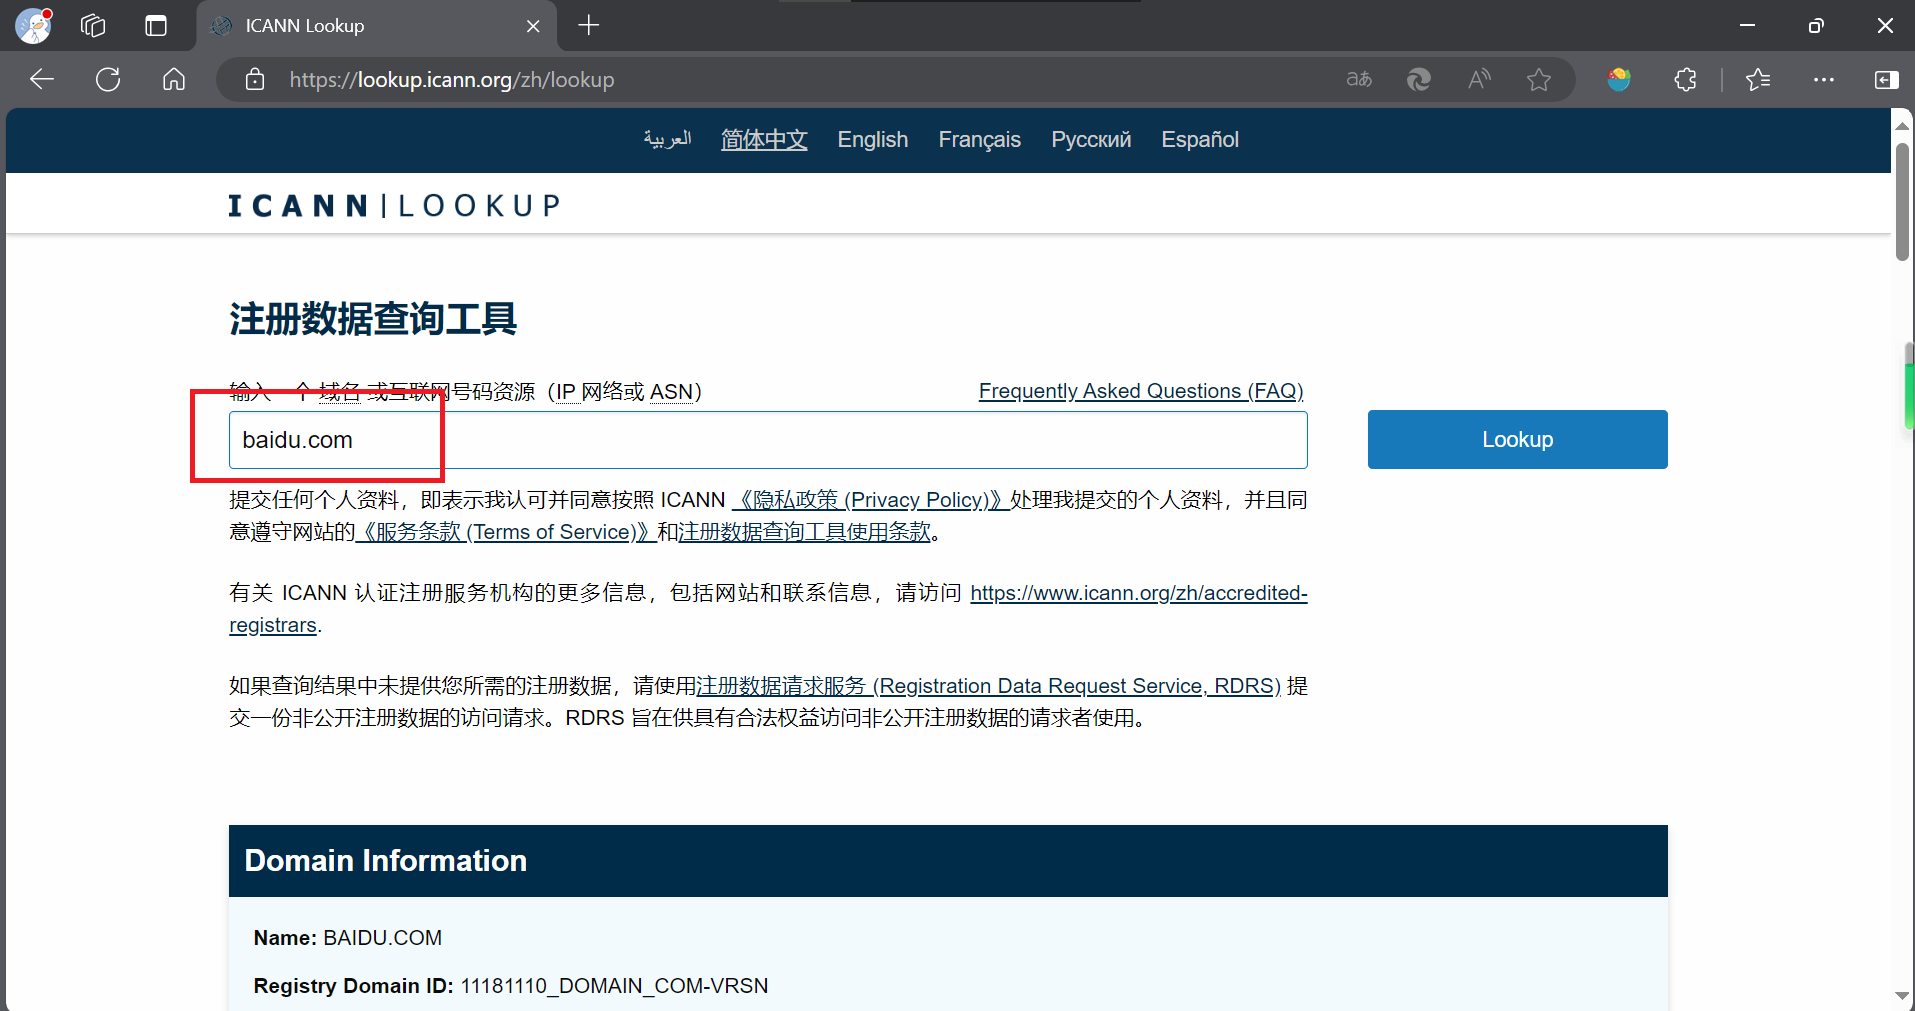Switch language to Español
The height and width of the screenshot is (1011, 1915).
(x=1200, y=139)
